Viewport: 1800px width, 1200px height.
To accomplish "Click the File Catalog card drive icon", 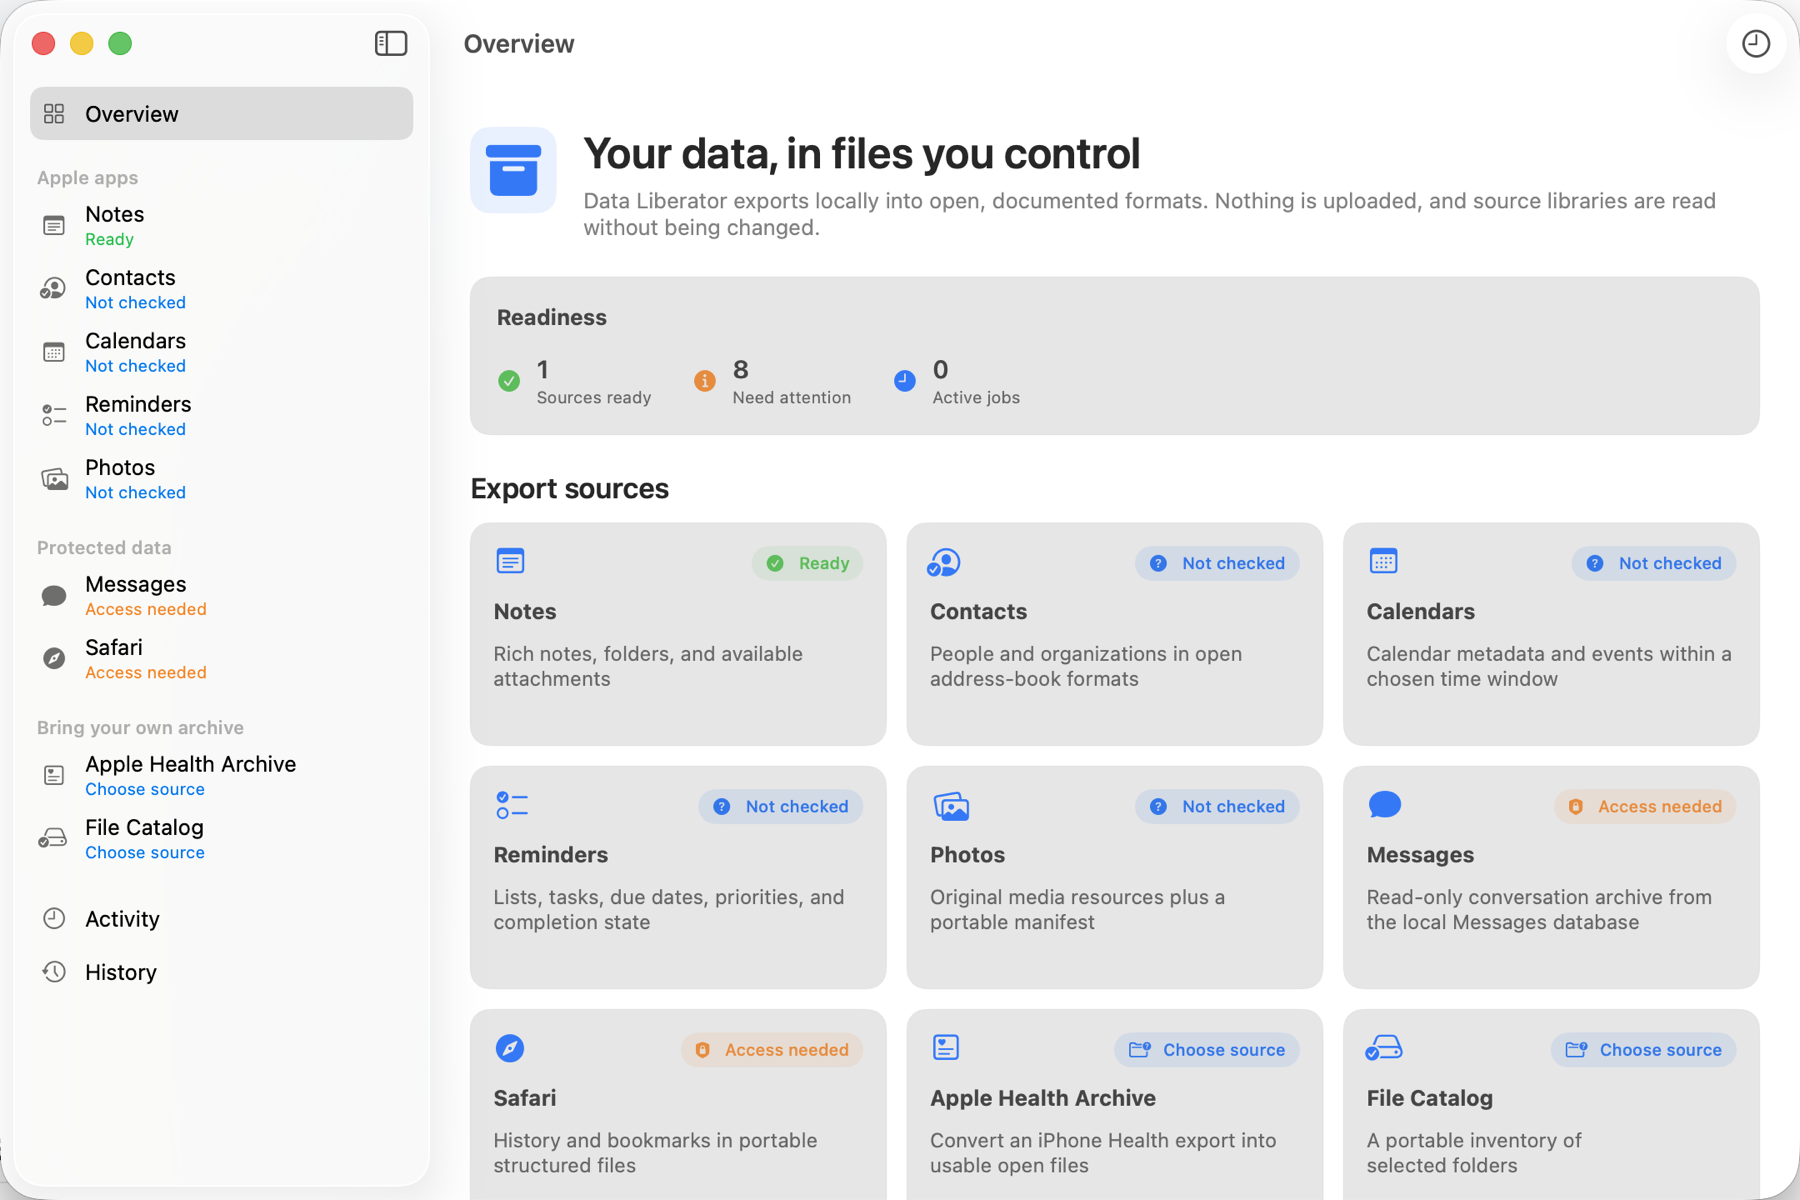I will 1384,1048.
